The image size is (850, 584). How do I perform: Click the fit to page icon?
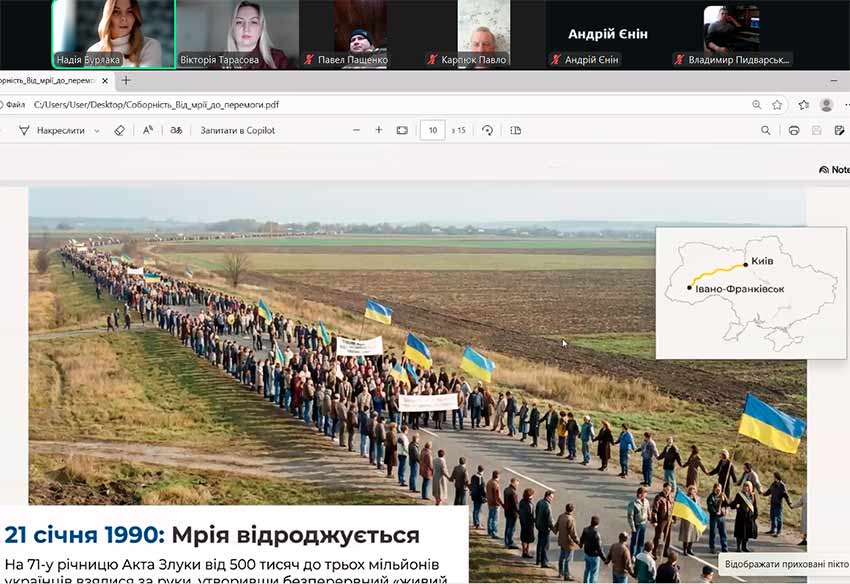[x=402, y=130]
